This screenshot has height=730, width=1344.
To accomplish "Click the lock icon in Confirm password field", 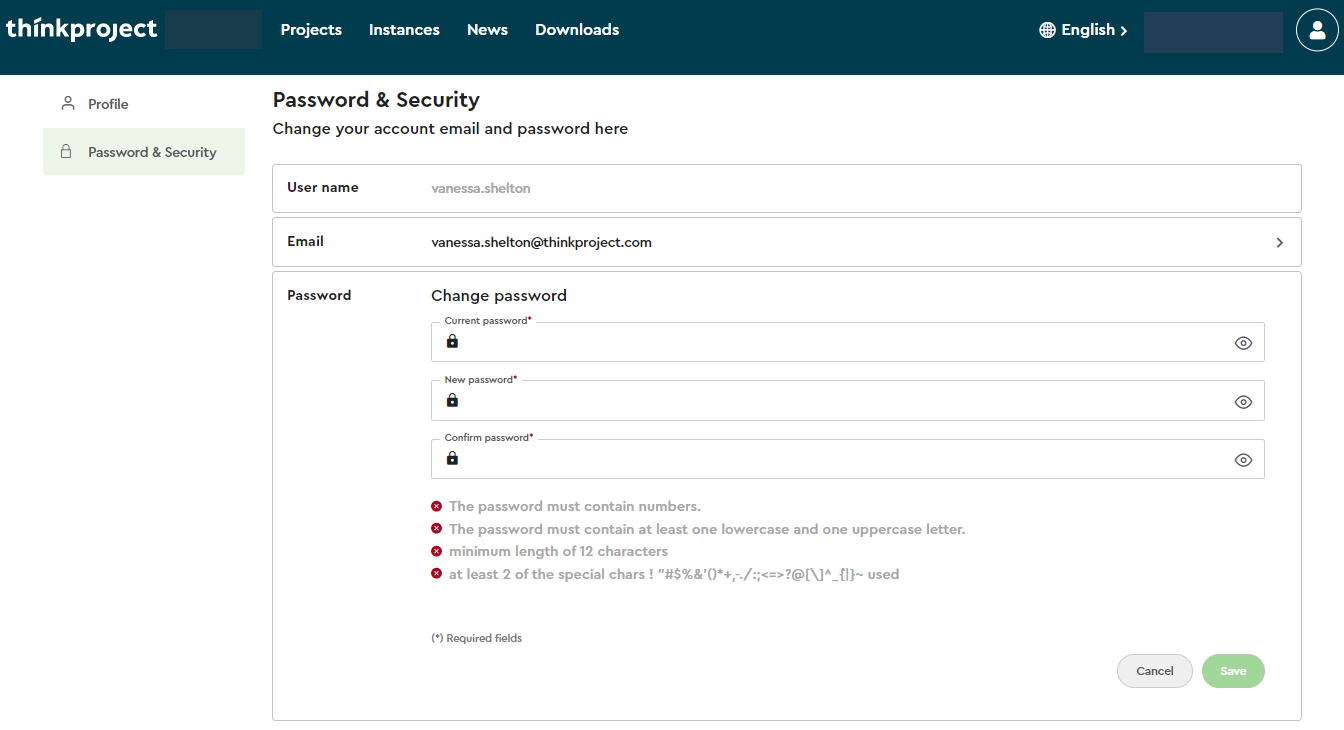I will click(452, 459).
